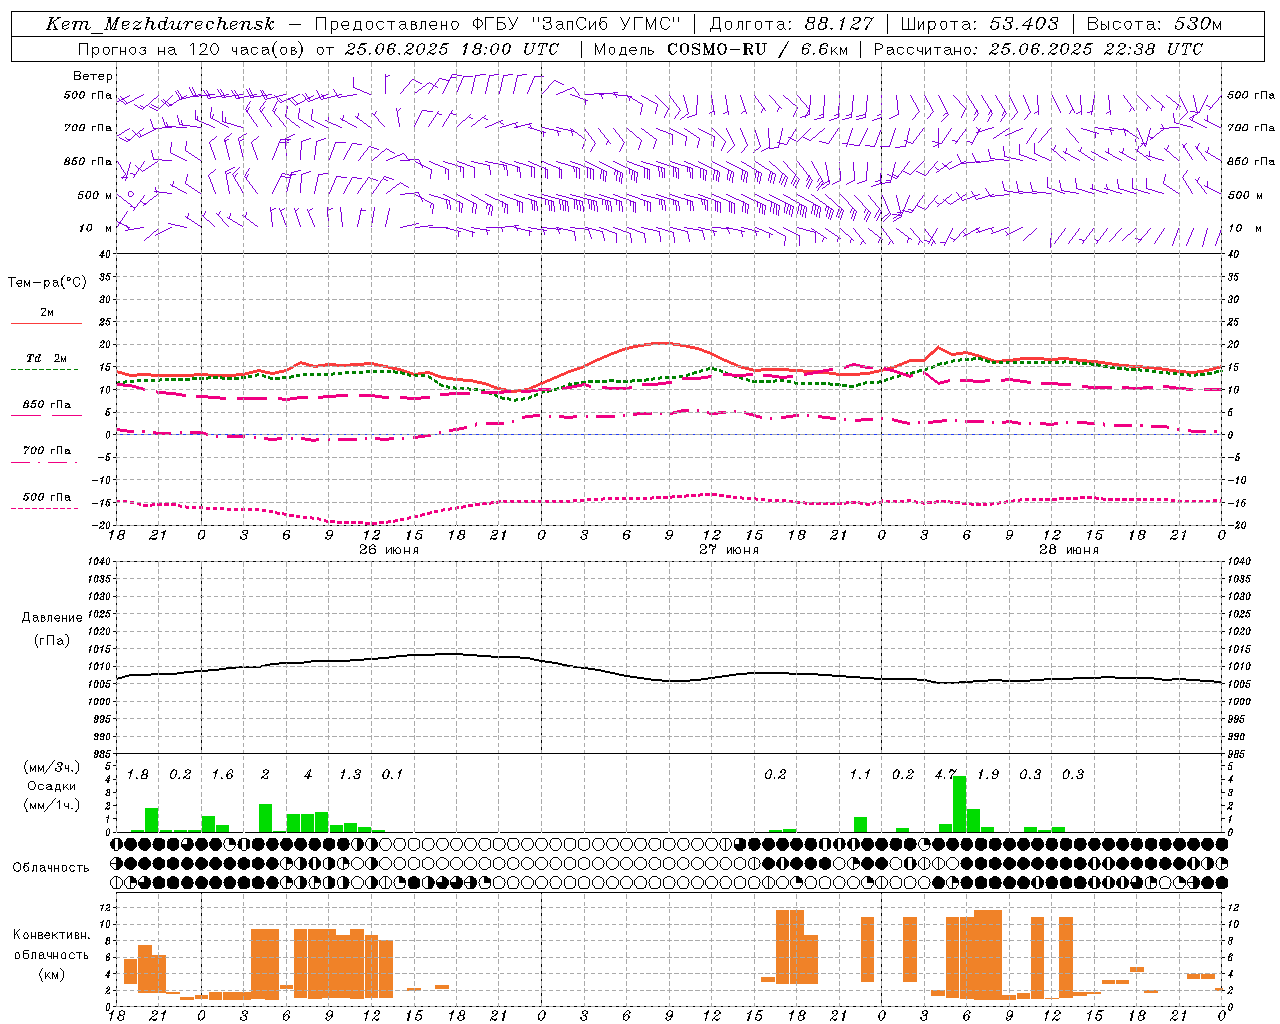Click the longitude value Долгота: 88.127
Image resolution: width=1280 pixels, height=1024 pixels.
coord(790,24)
